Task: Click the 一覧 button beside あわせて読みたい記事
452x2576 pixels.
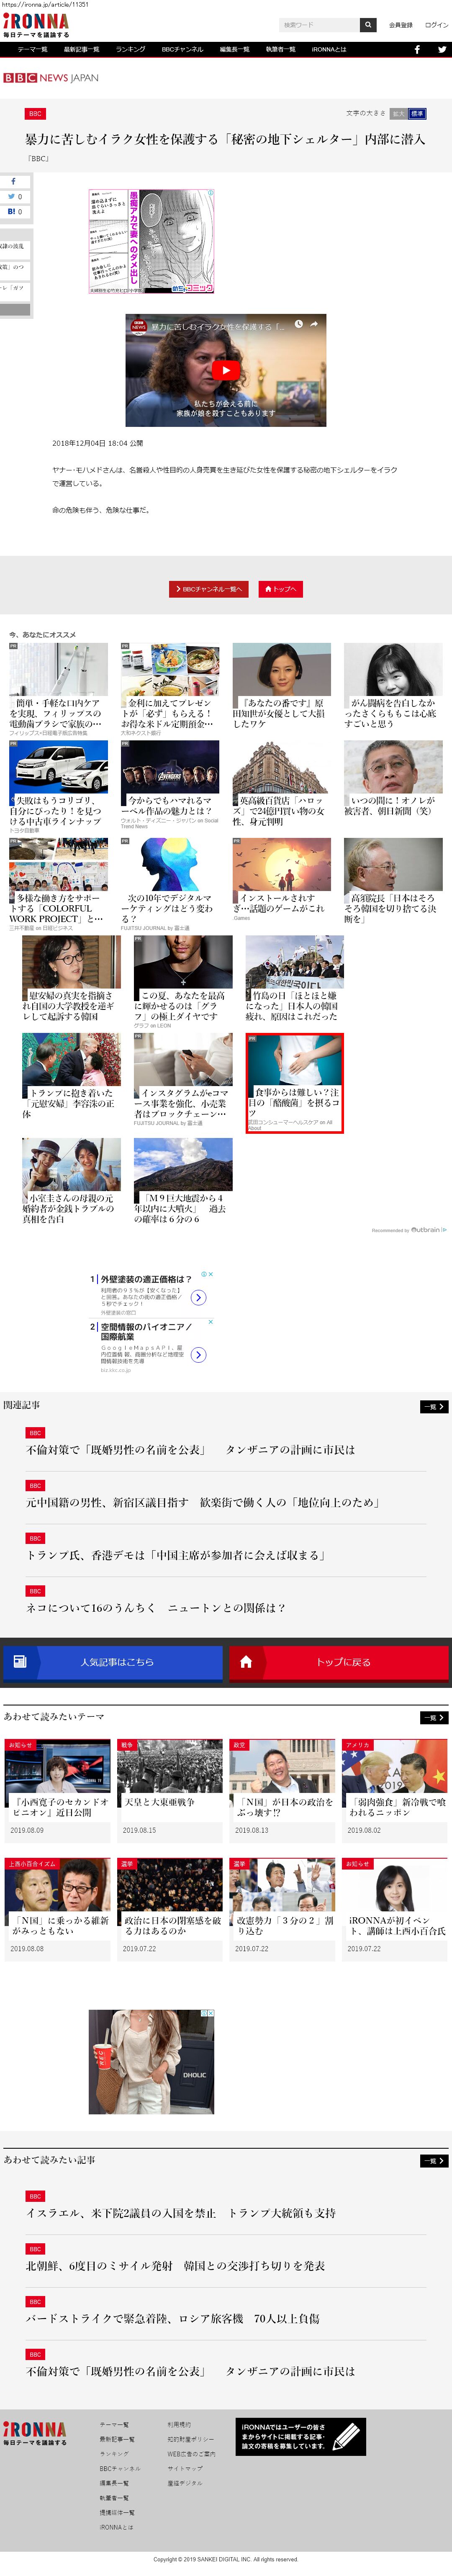Action: click(433, 2161)
